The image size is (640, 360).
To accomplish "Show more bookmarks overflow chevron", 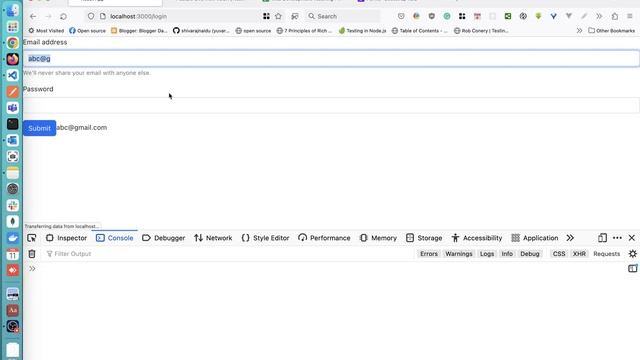I will pyautogui.click(x=579, y=31).
